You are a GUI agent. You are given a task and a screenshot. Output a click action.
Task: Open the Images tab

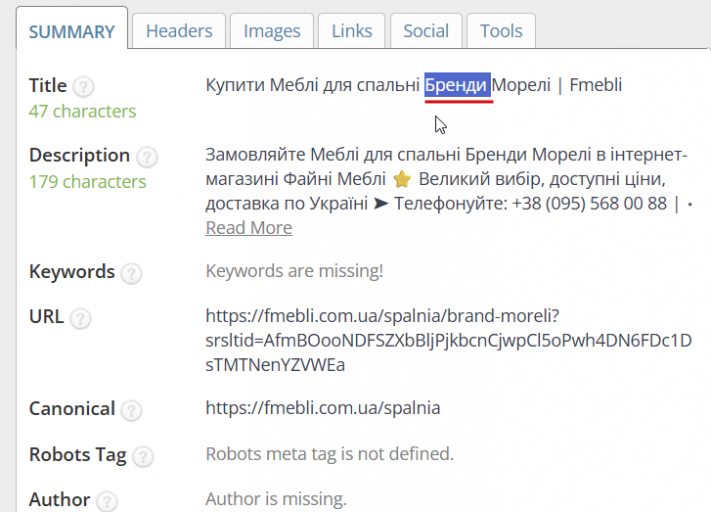[272, 31]
